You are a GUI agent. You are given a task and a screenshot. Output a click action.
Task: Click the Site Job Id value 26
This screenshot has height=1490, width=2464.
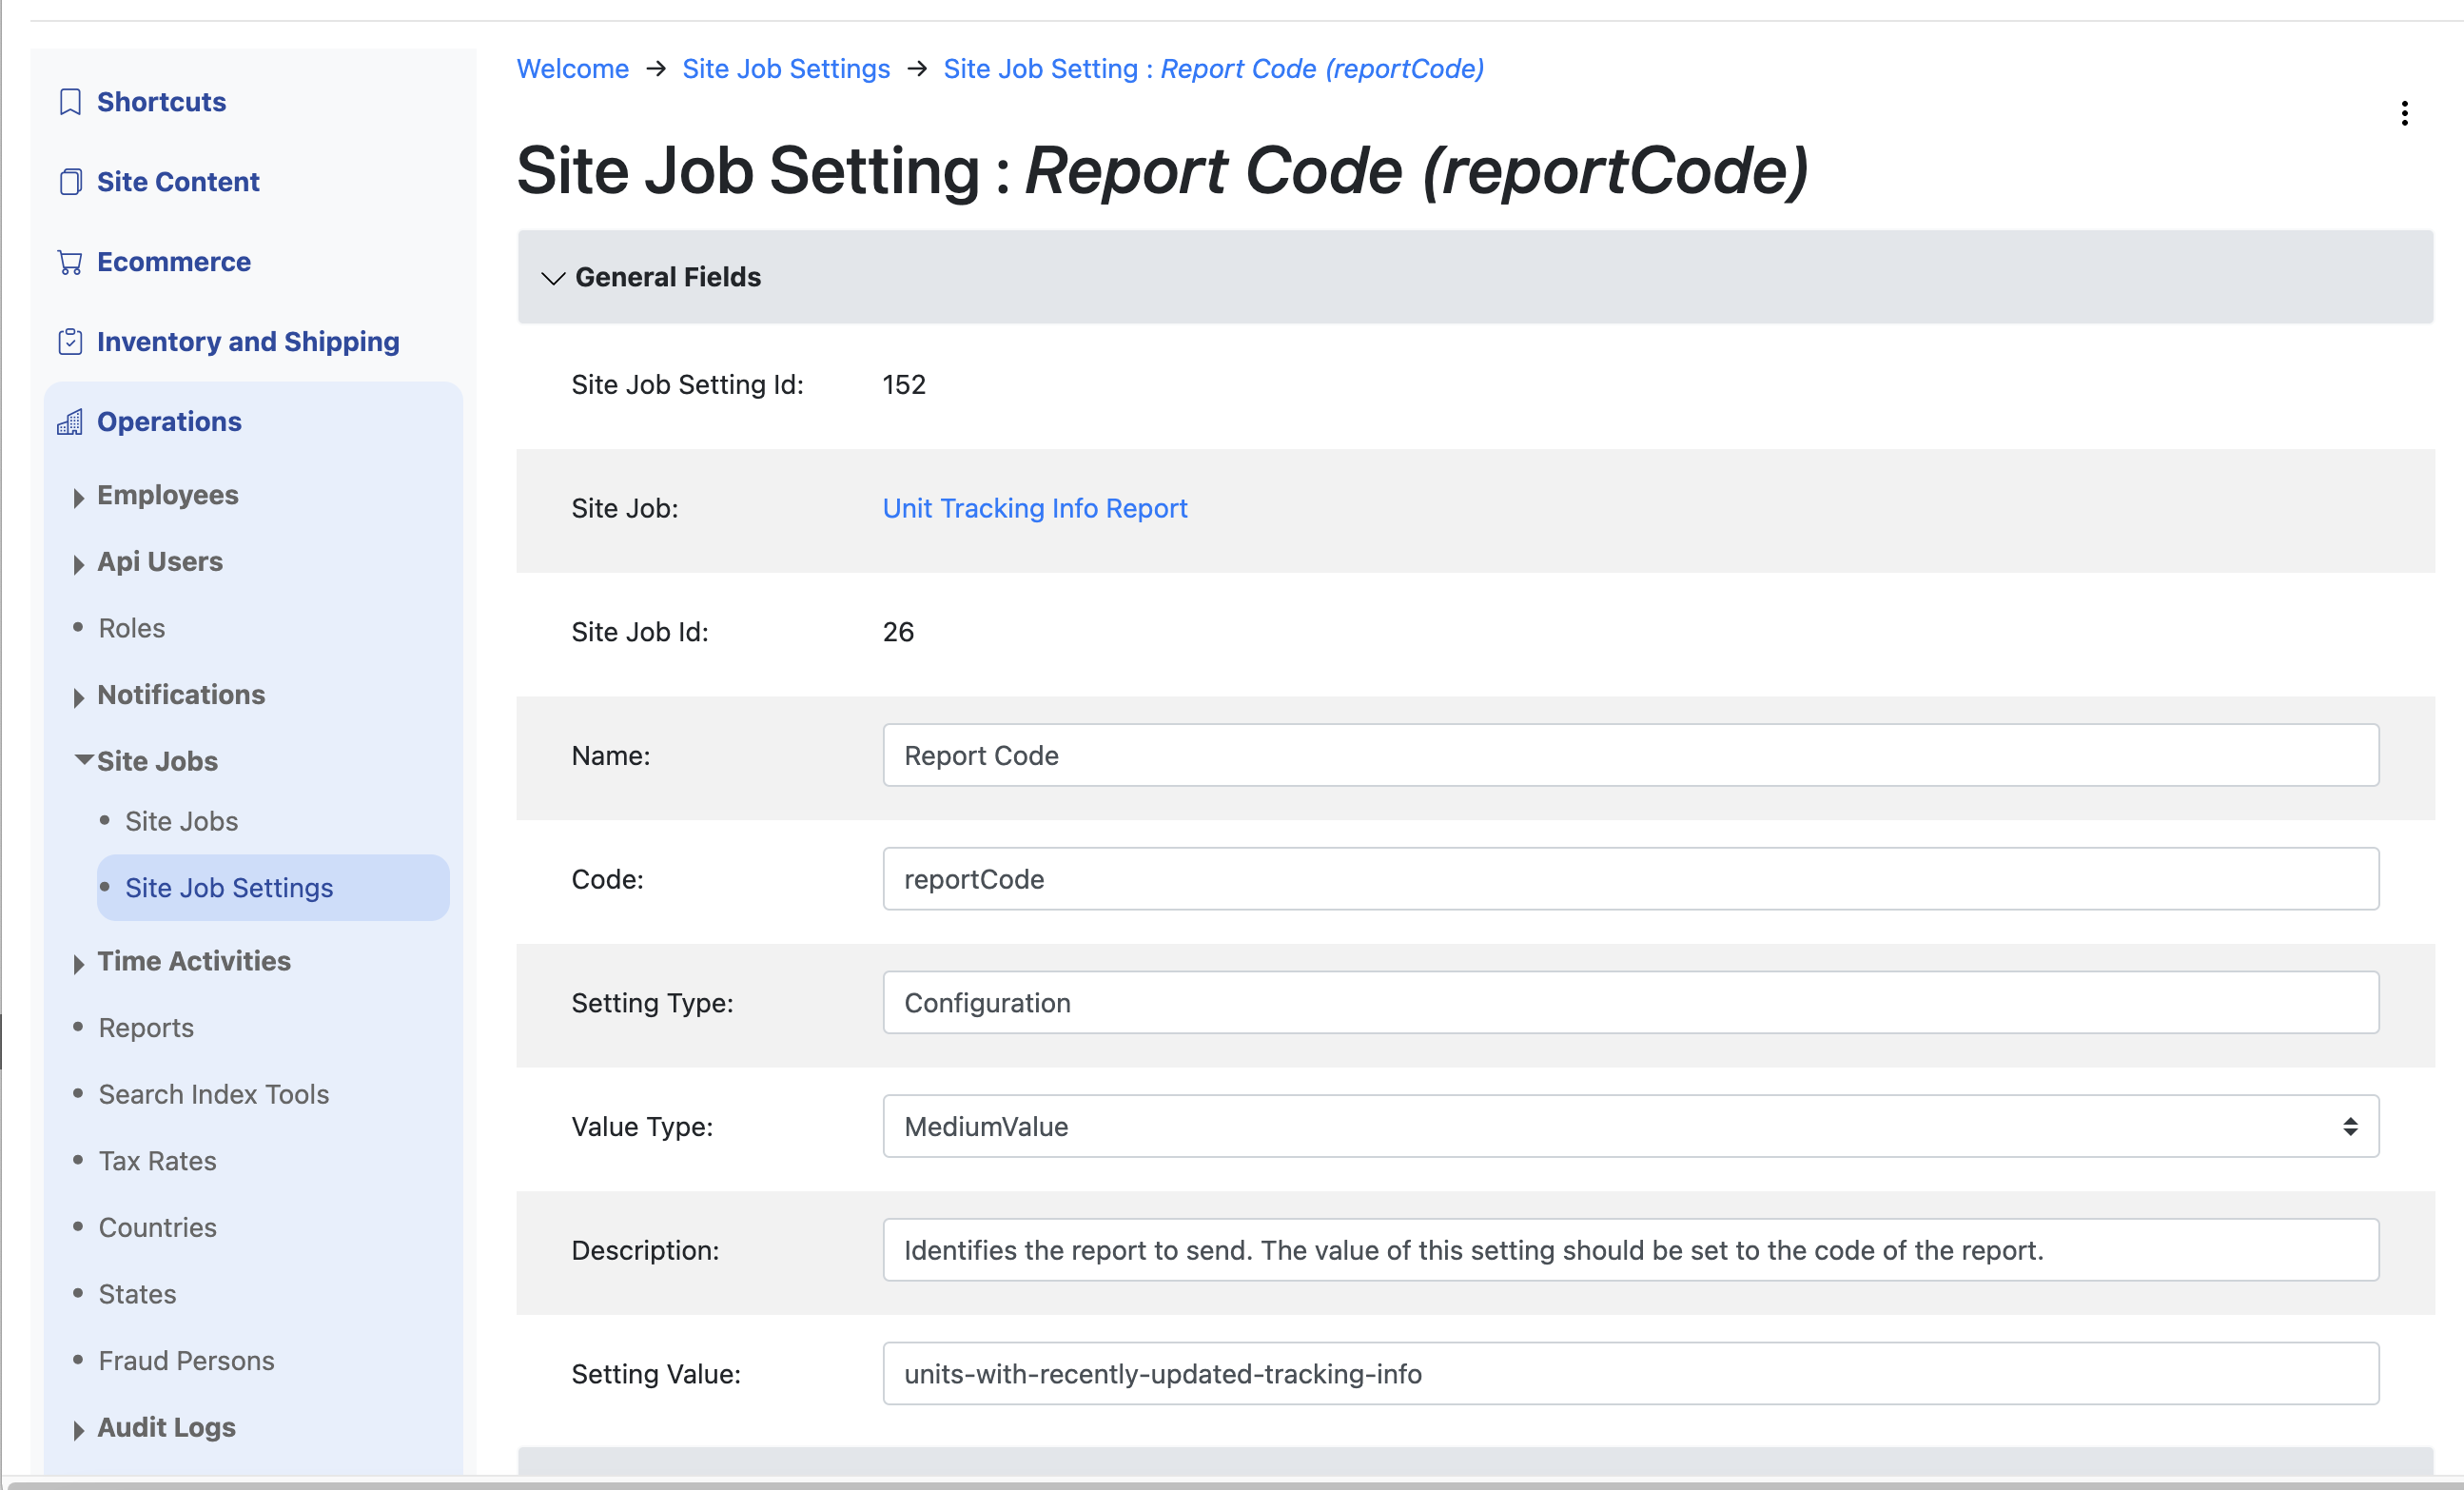[898, 632]
